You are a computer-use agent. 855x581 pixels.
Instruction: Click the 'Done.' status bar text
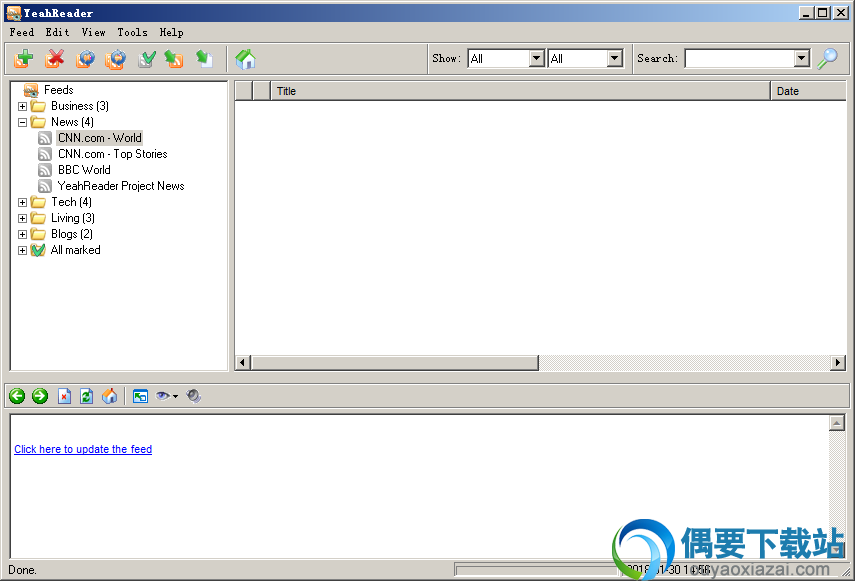(x=22, y=570)
